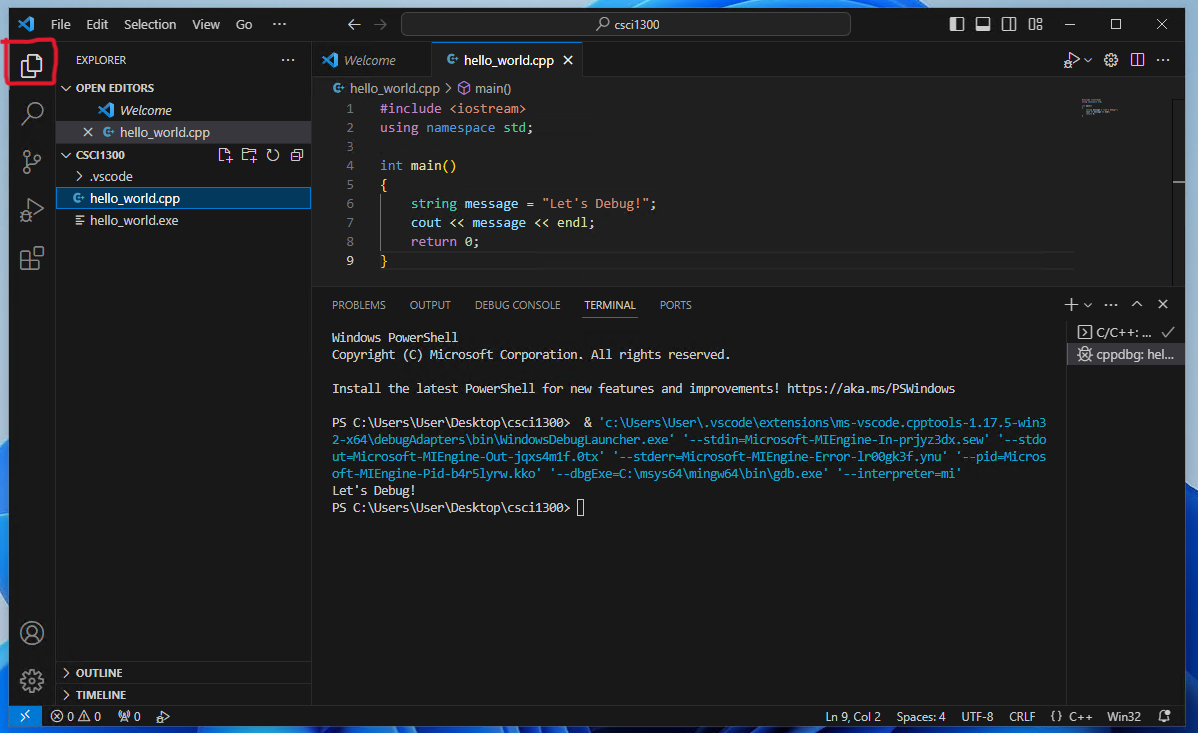
Task: Open the Selection menu
Action: 150,24
